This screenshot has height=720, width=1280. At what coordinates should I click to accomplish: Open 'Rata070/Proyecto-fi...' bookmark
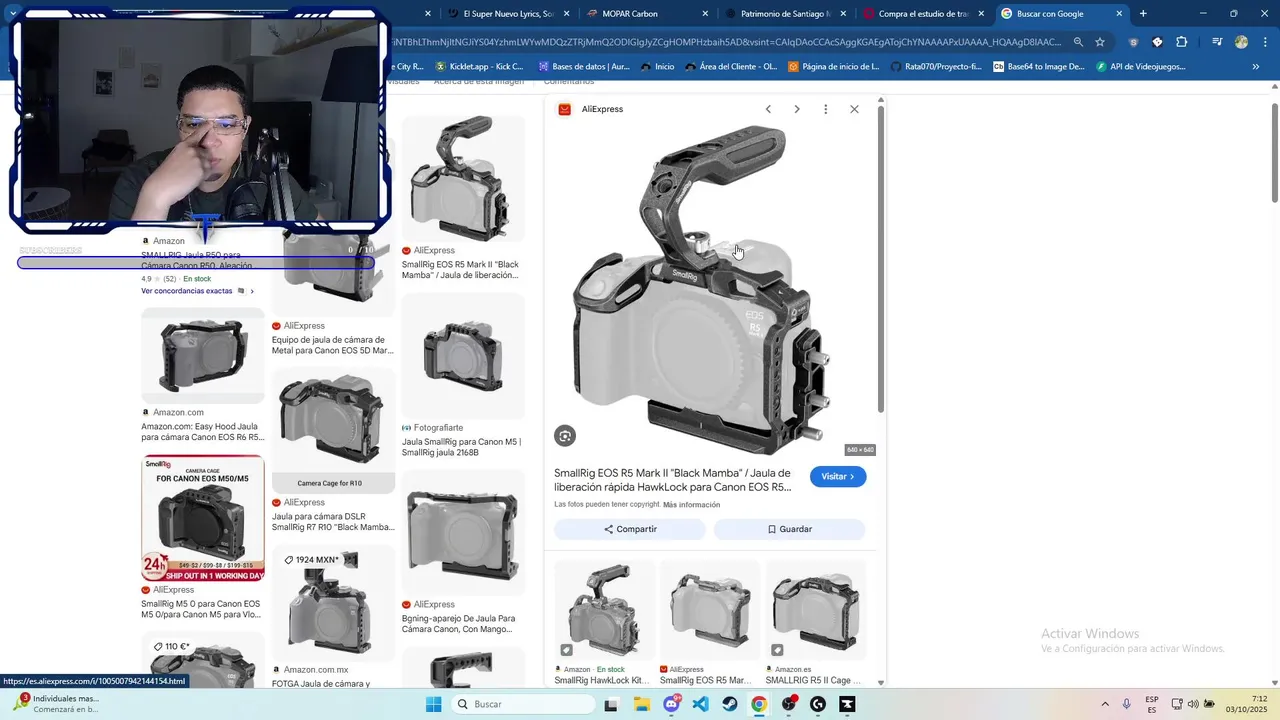[x=936, y=67]
